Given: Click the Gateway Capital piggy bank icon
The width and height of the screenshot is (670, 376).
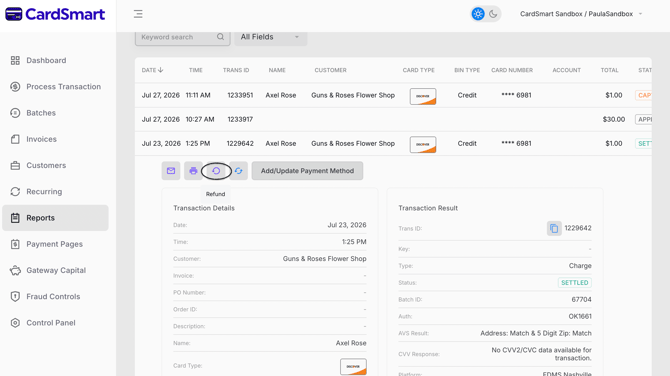Looking at the screenshot, I should (x=15, y=270).
